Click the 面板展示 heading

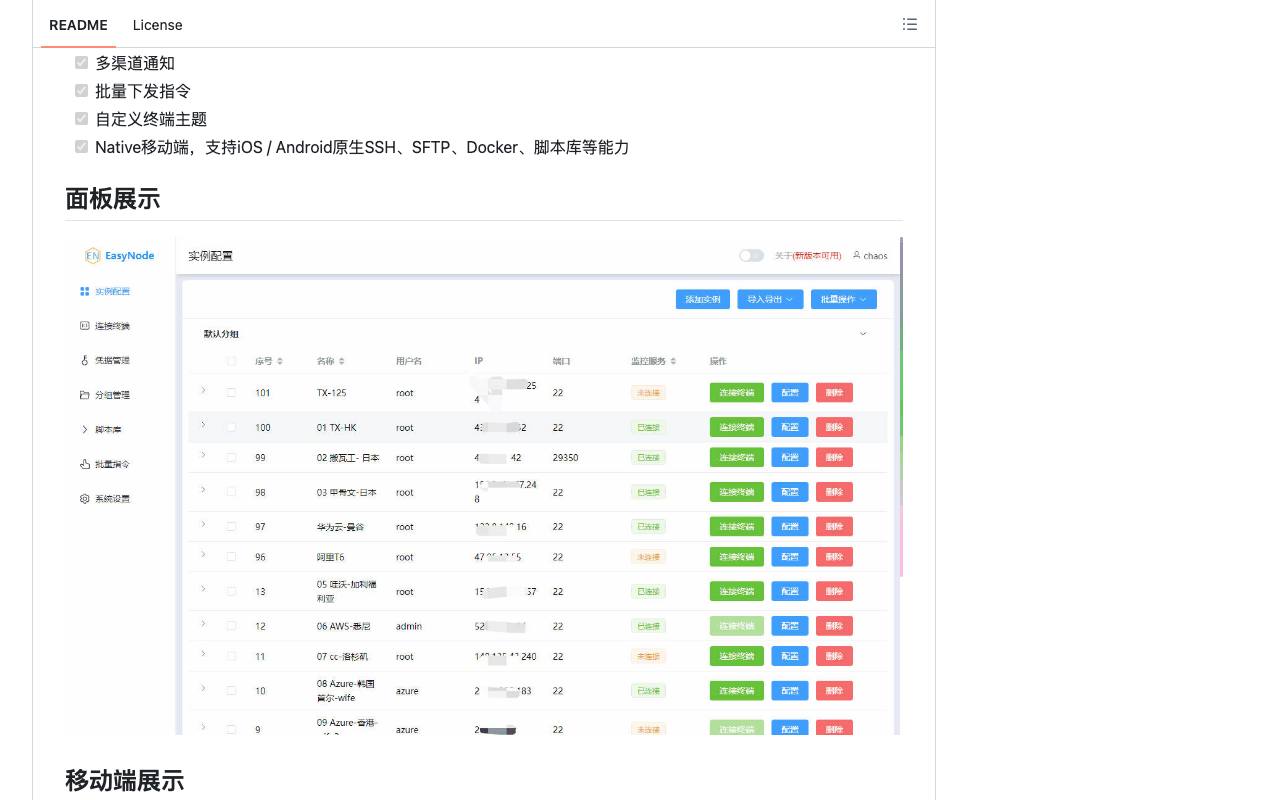tap(112, 199)
